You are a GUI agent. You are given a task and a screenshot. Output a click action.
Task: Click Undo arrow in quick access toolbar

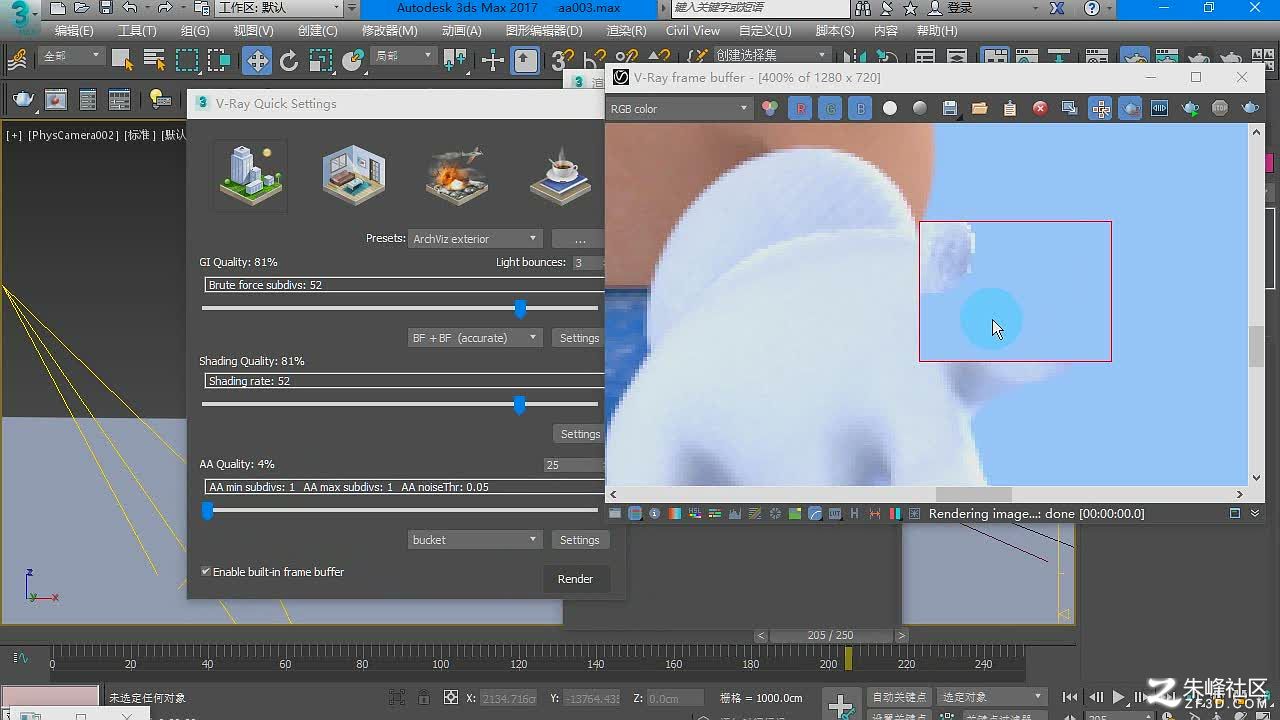click(131, 8)
